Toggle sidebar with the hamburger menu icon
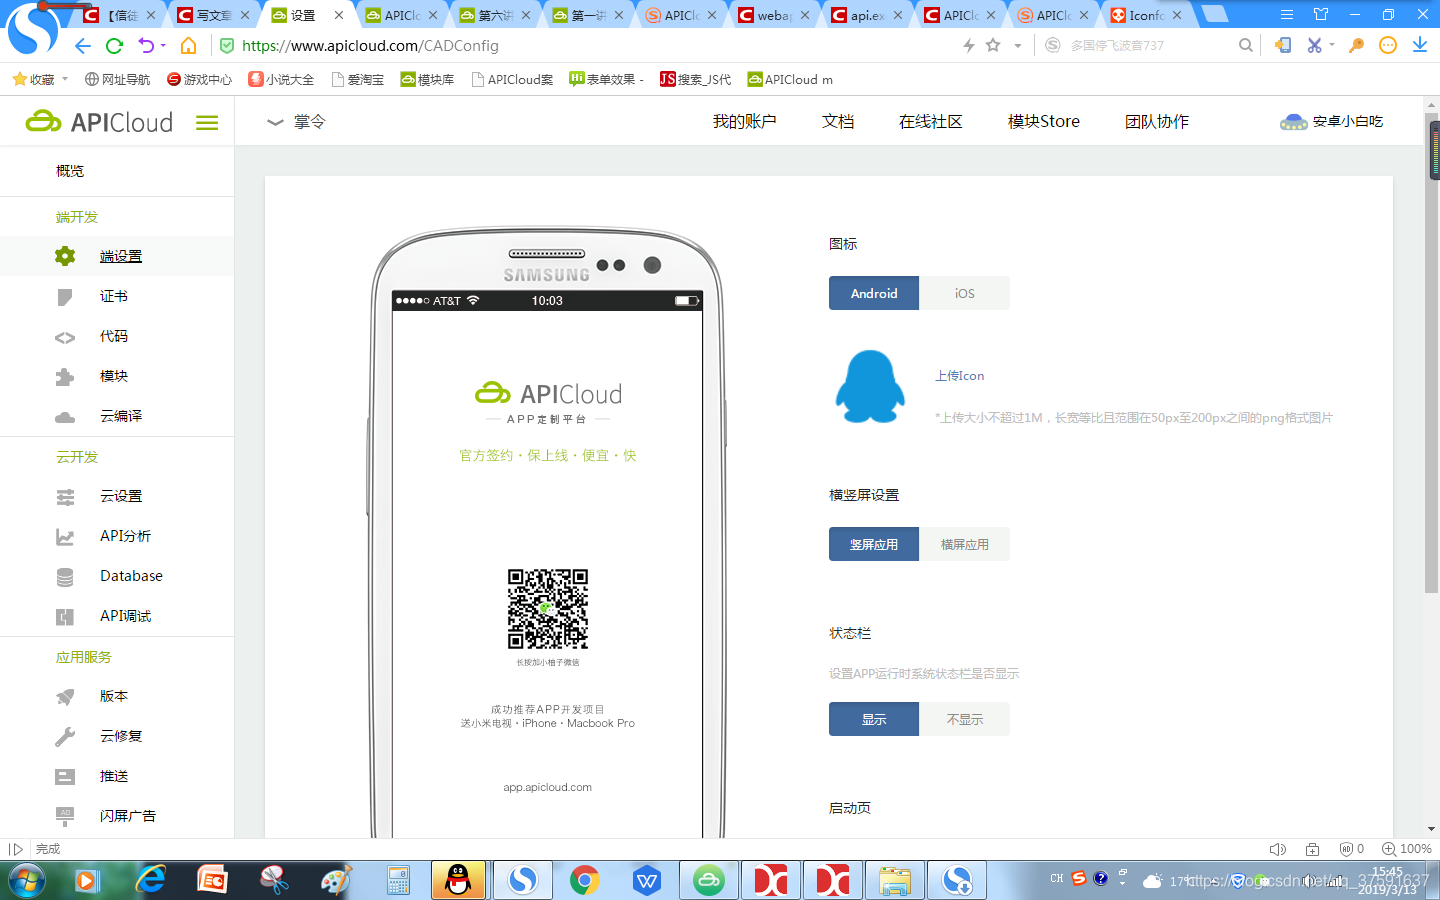This screenshot has height=900, width=1440. tap(207, 123)
